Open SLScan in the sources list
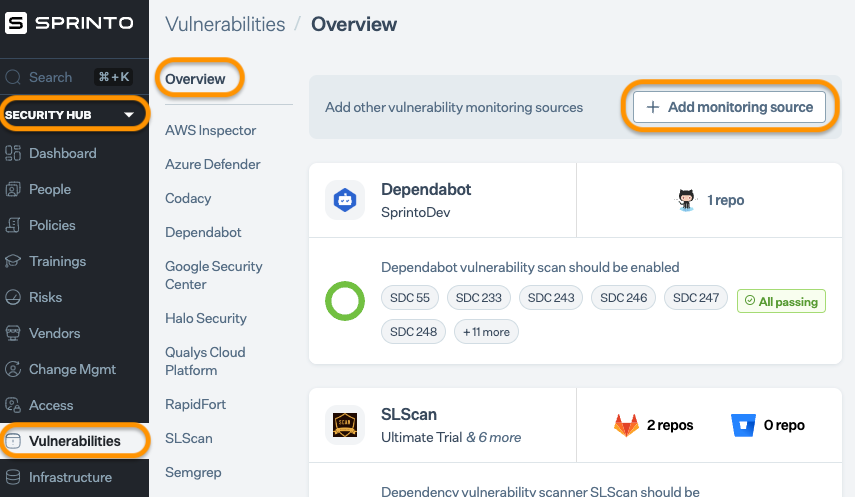The image size is (855, 497). point(189,438)
